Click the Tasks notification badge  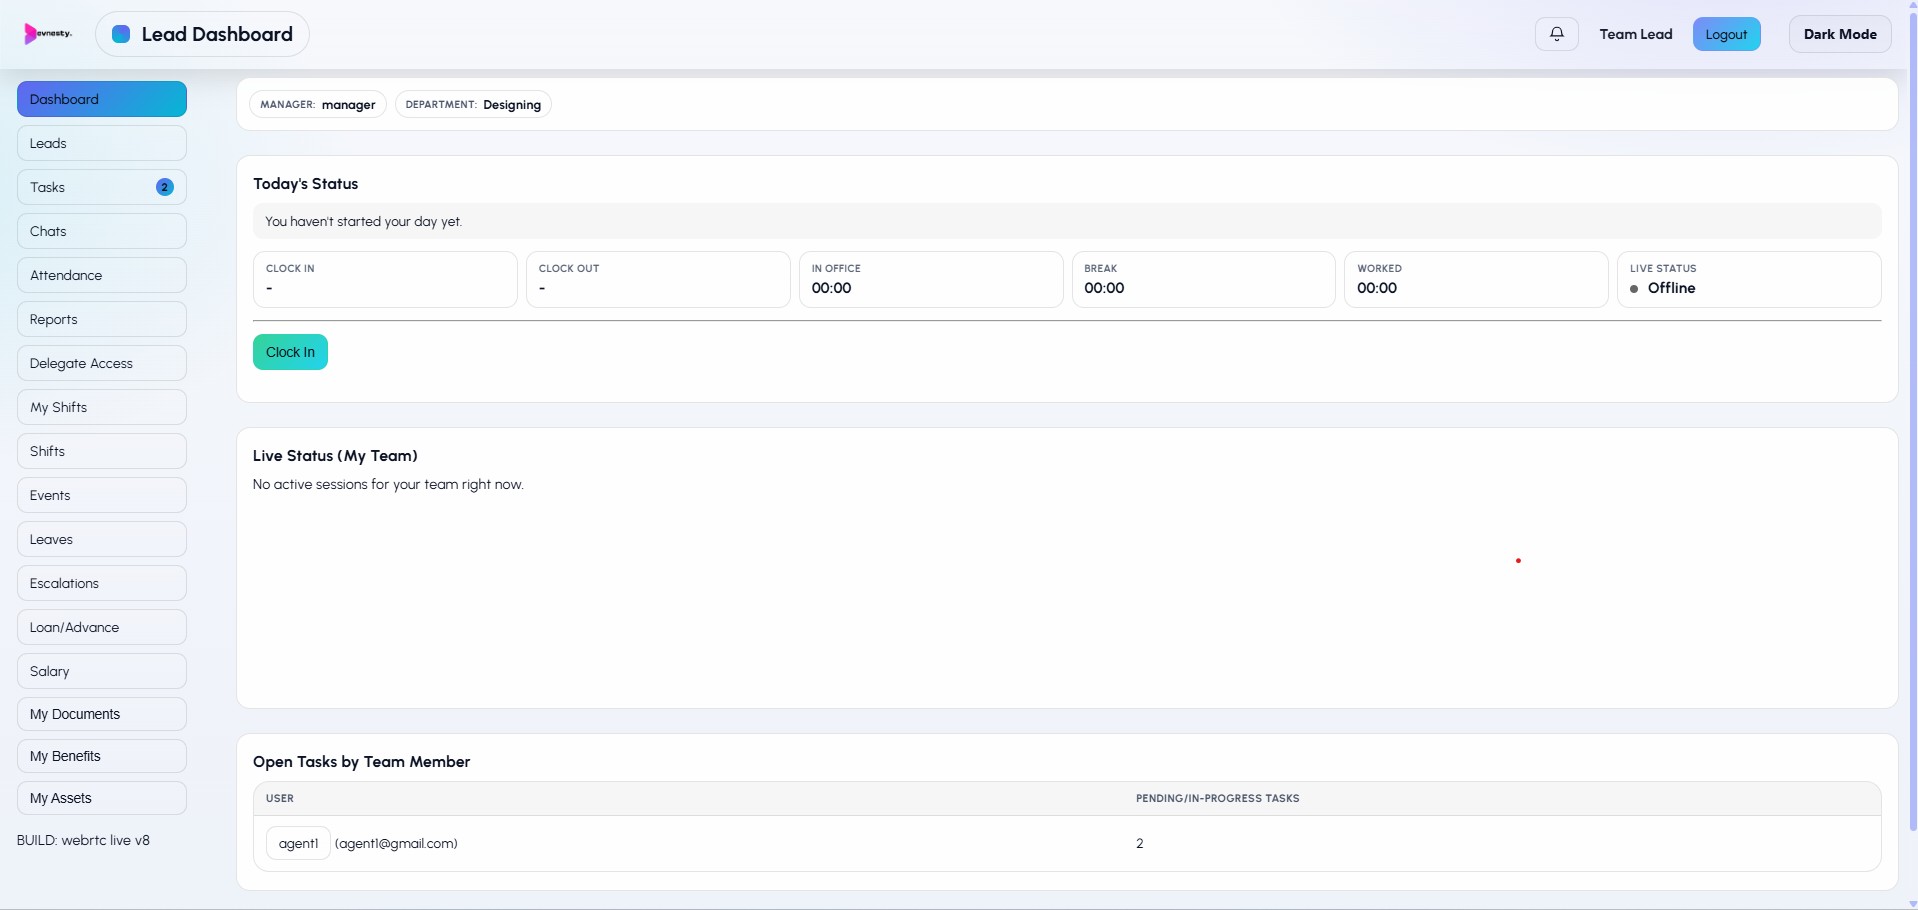click(x=165, y=187)
